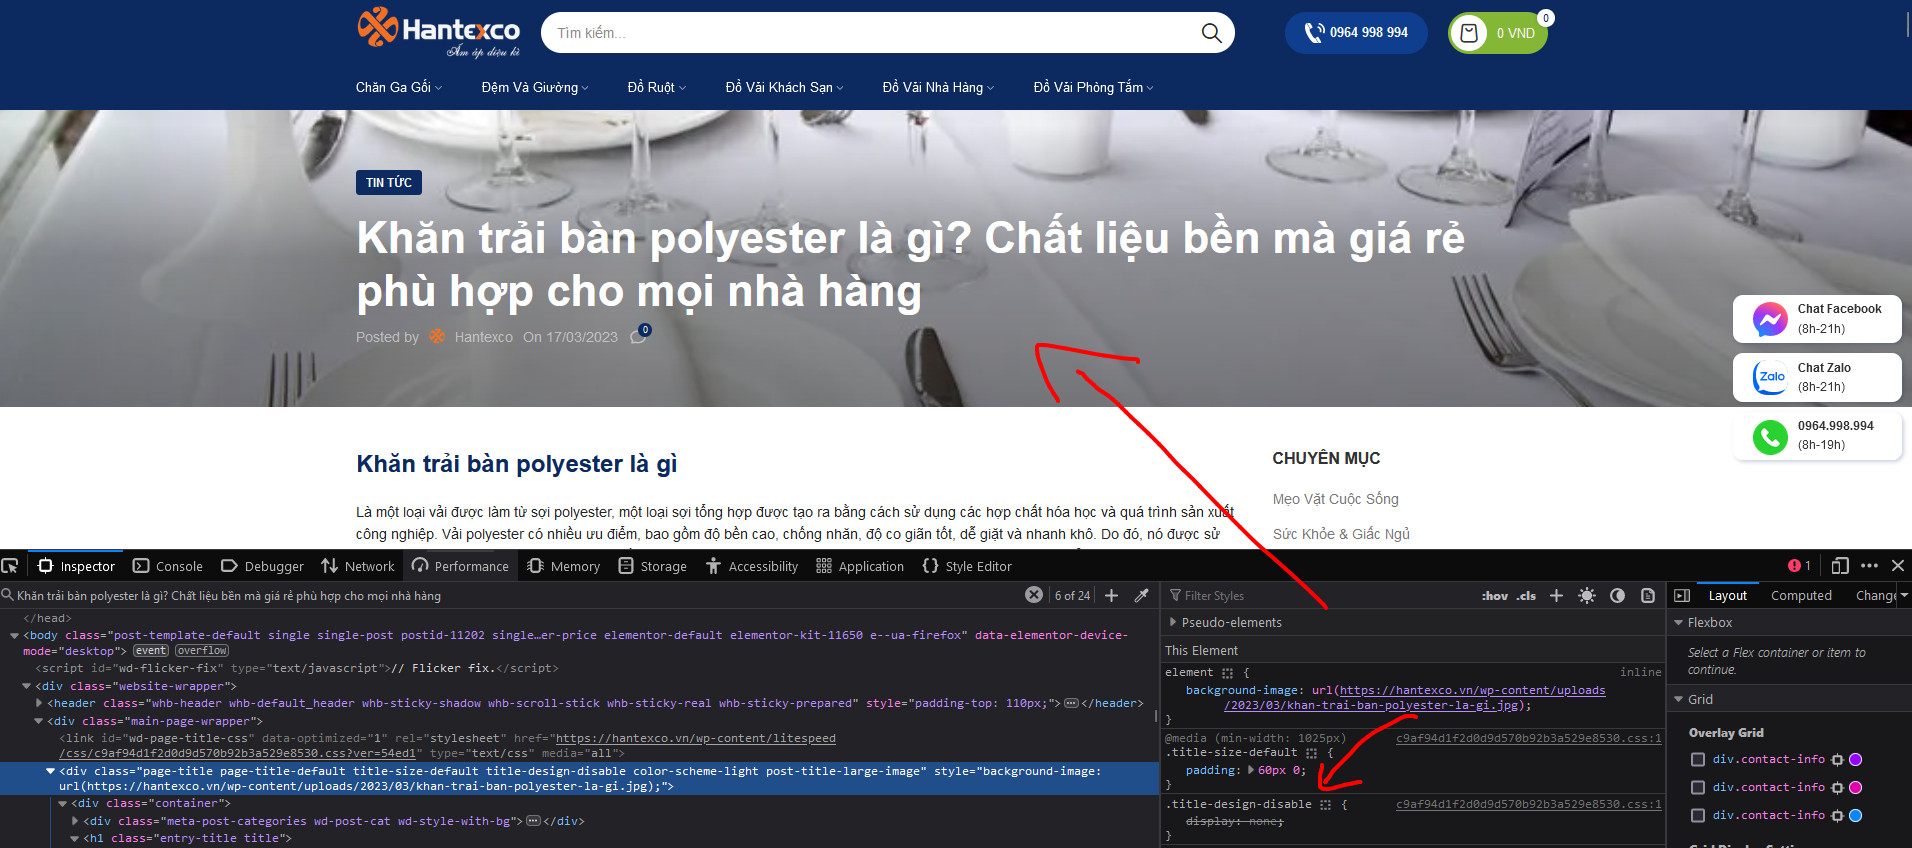
Task: Expand the header element node
Action: click(x=39, y=703)
